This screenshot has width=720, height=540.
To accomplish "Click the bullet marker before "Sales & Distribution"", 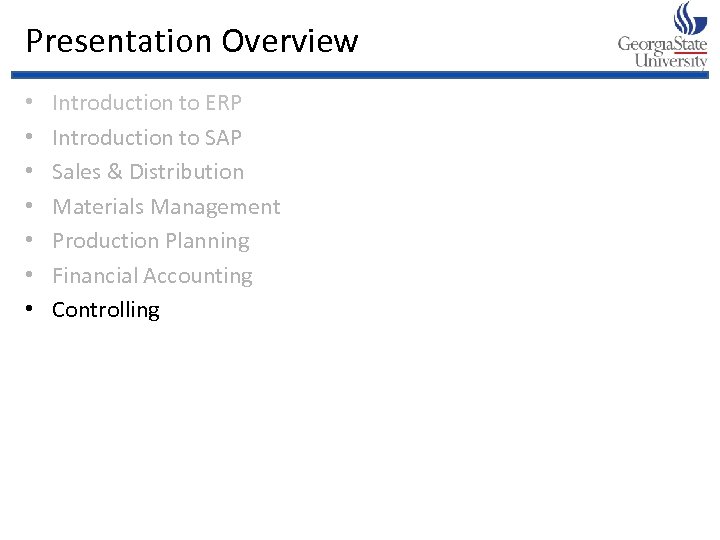I will 31,172.
